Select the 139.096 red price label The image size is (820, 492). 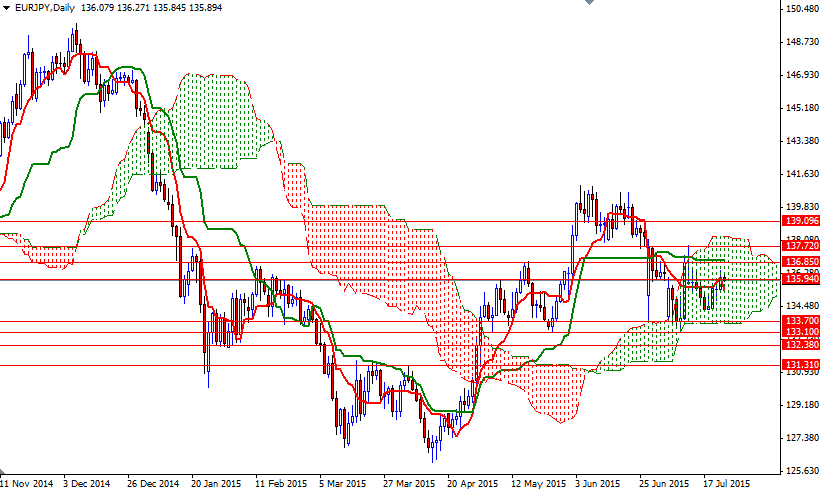click(800, 221)
